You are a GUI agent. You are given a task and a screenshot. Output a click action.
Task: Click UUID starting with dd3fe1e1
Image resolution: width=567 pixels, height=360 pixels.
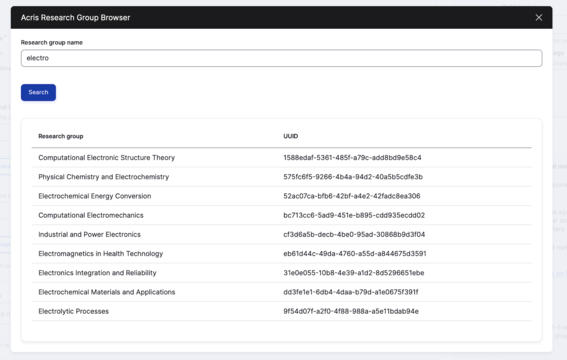351,292
